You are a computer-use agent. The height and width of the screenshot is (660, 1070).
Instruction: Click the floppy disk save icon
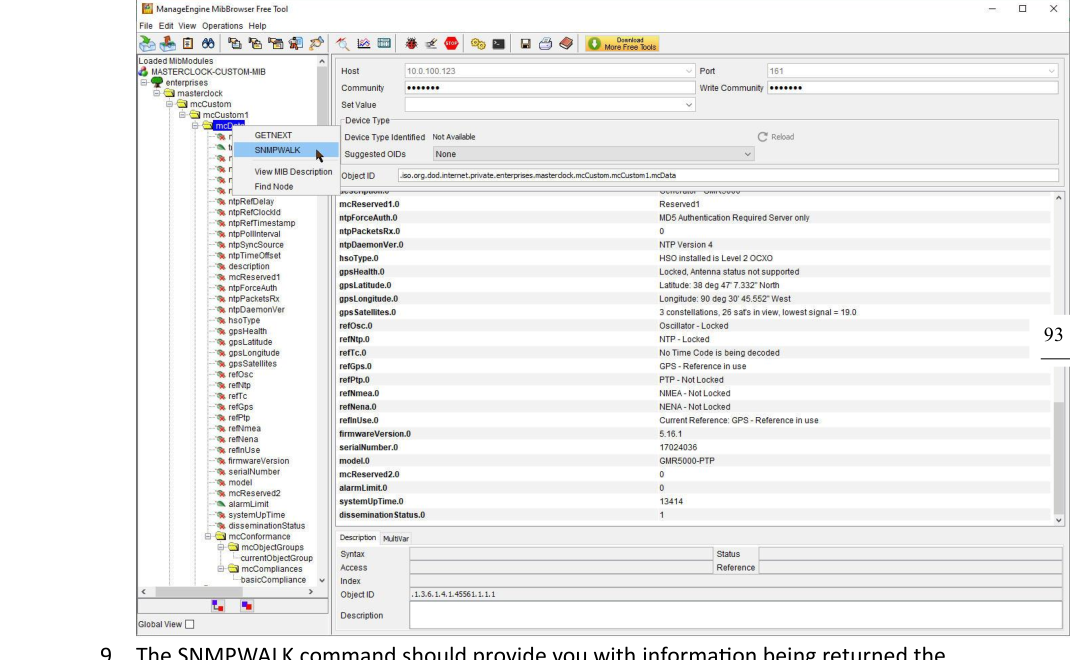(525, 44)
